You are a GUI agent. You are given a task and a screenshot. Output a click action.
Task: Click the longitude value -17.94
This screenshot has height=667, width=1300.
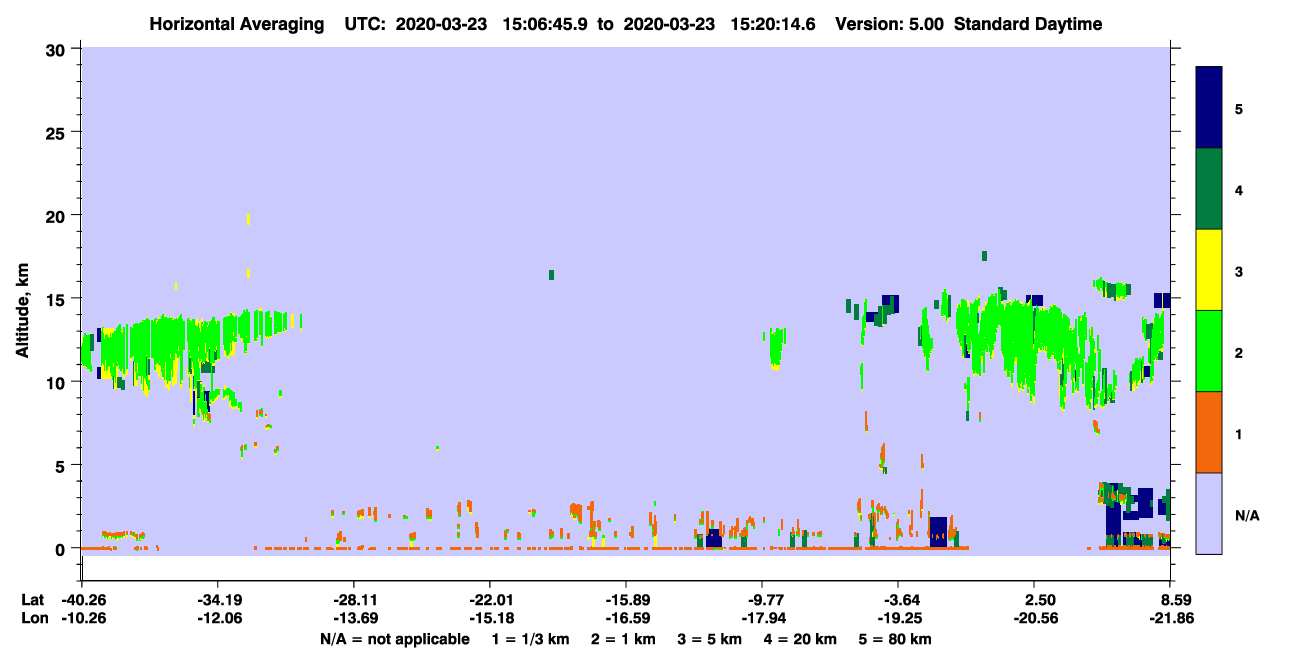coord(762,619)
